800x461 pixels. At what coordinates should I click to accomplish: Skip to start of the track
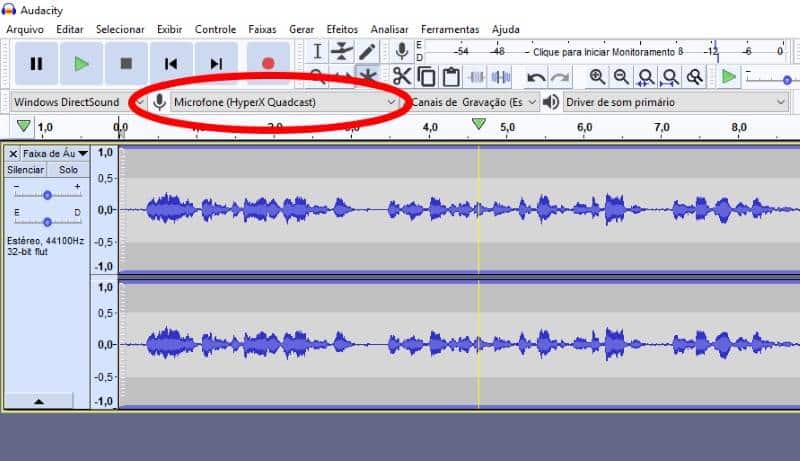click(171, 64)
